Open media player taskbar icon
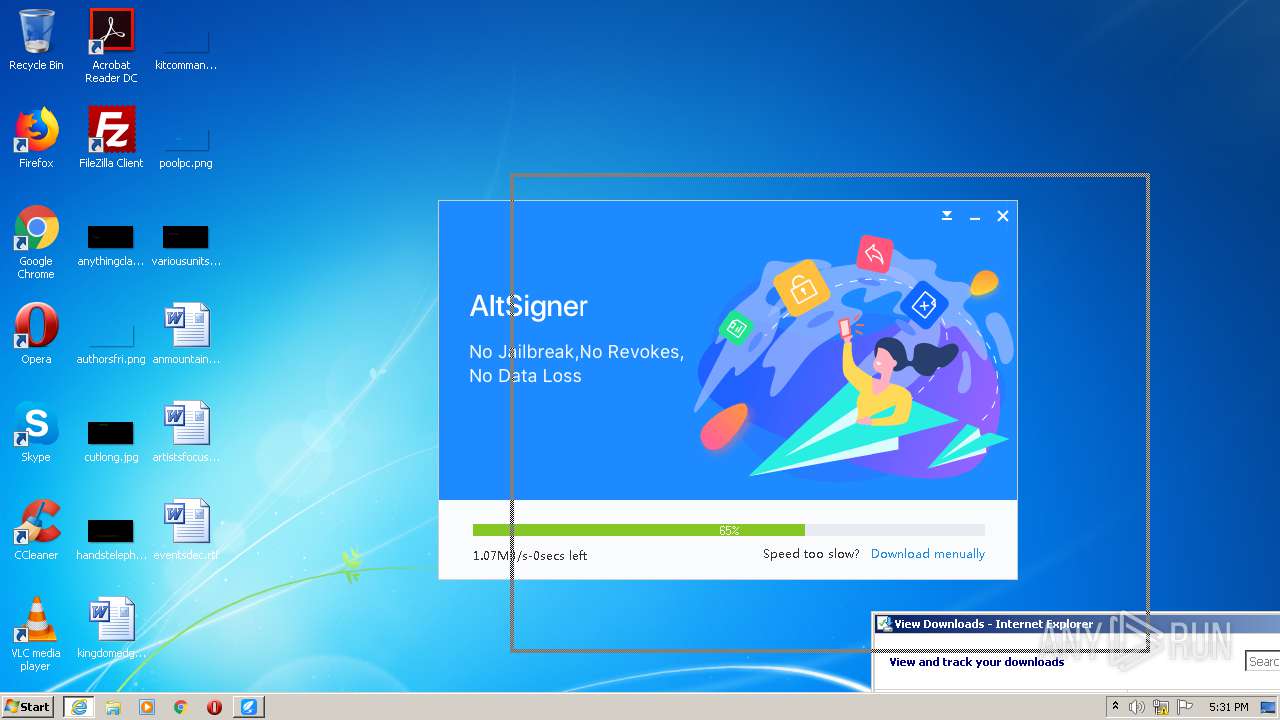 click(x=147, y=707)
